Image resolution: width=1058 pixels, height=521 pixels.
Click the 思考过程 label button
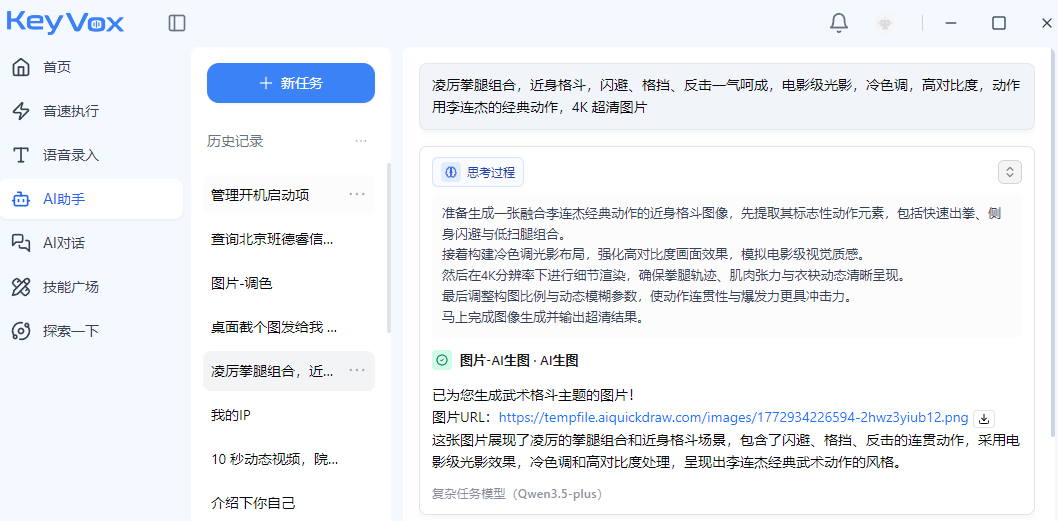tap(478, 172)
